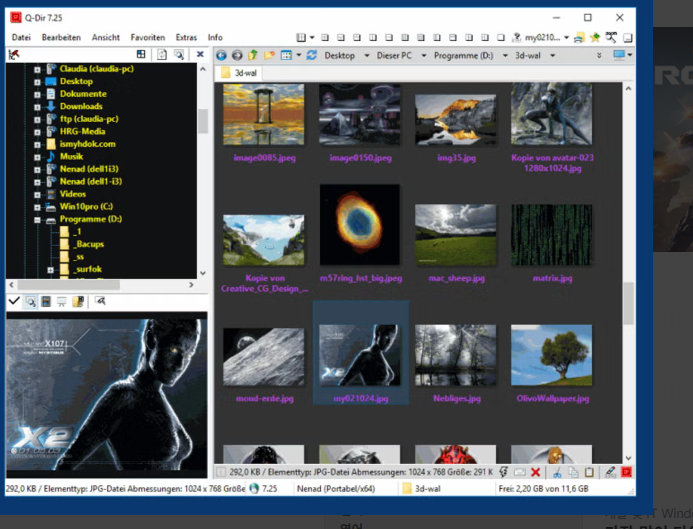Open the dropdown arrow after 3d-wal breadcrumb
693x529 pixels.
click(552, 56)
